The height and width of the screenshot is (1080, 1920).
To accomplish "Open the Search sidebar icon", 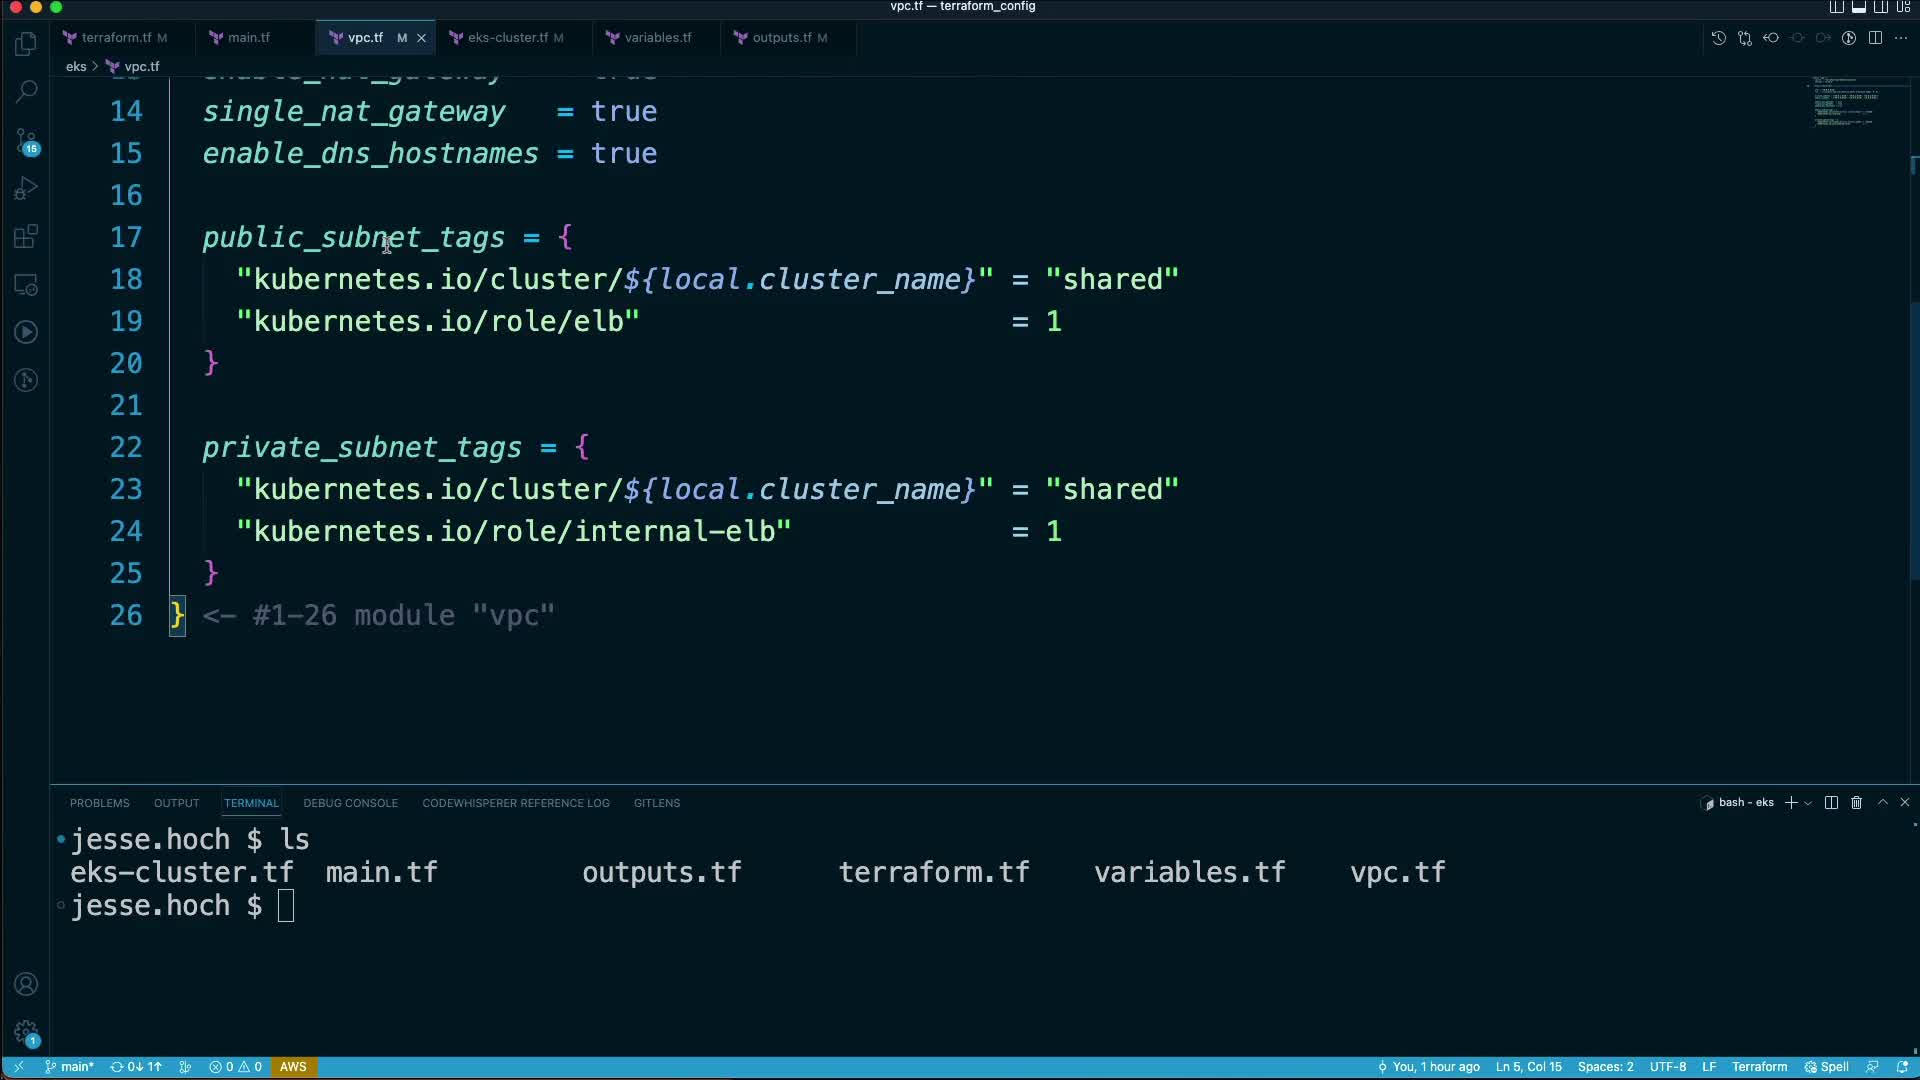I will pos(26,91).
